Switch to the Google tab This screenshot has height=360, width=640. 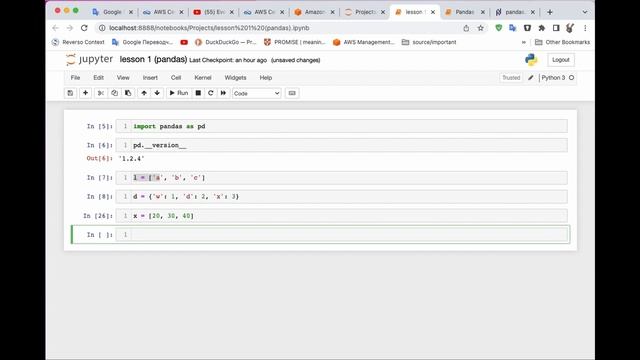point(112,12)
